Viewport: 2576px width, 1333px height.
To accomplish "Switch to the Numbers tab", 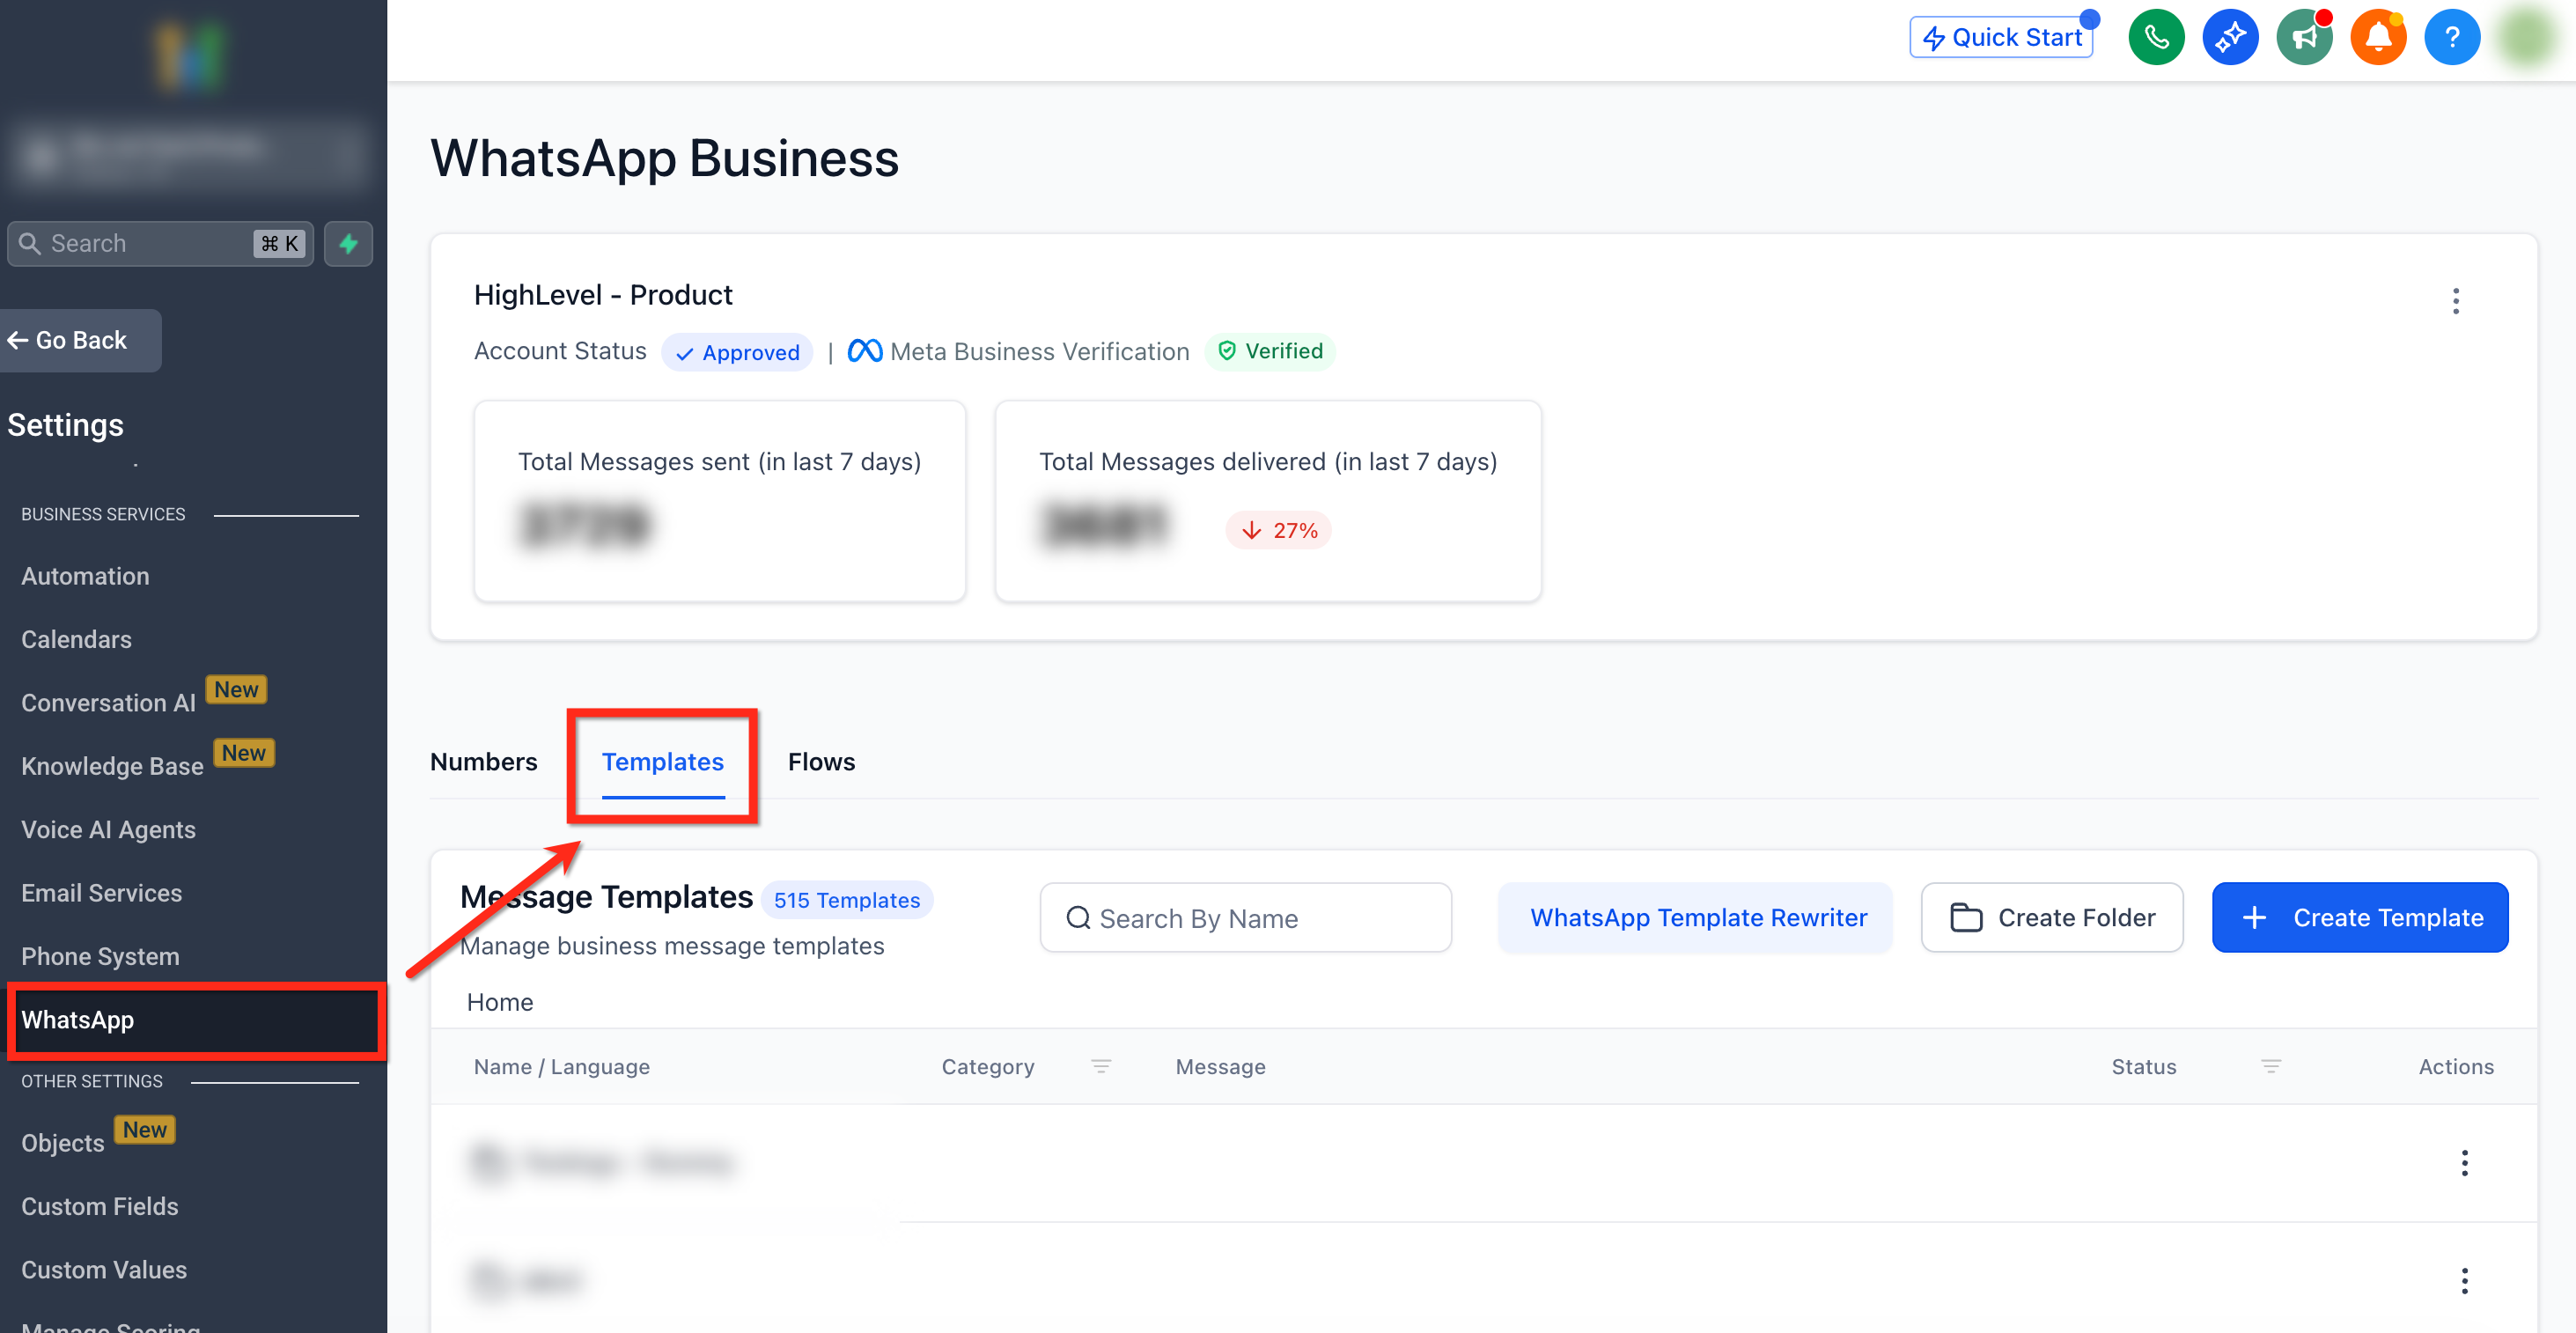I will [x=483, y=762].
